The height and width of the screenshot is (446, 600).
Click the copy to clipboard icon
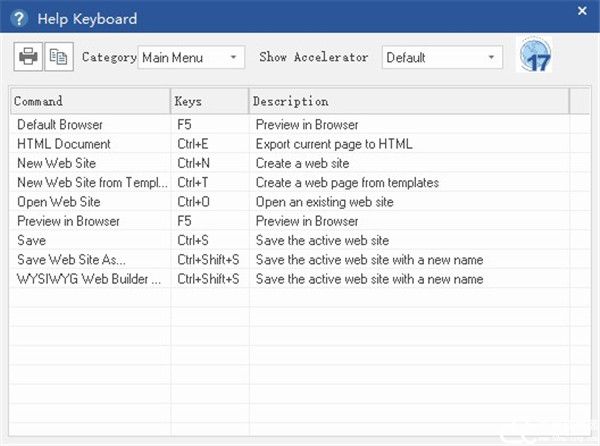(59, 57)
